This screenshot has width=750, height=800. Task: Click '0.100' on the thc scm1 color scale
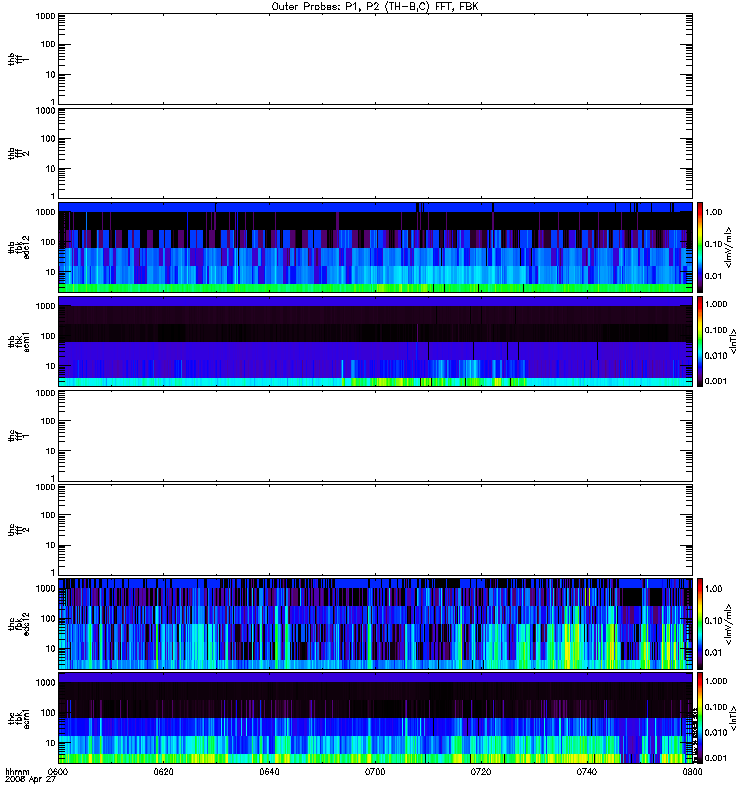click(x=716, y=707)
